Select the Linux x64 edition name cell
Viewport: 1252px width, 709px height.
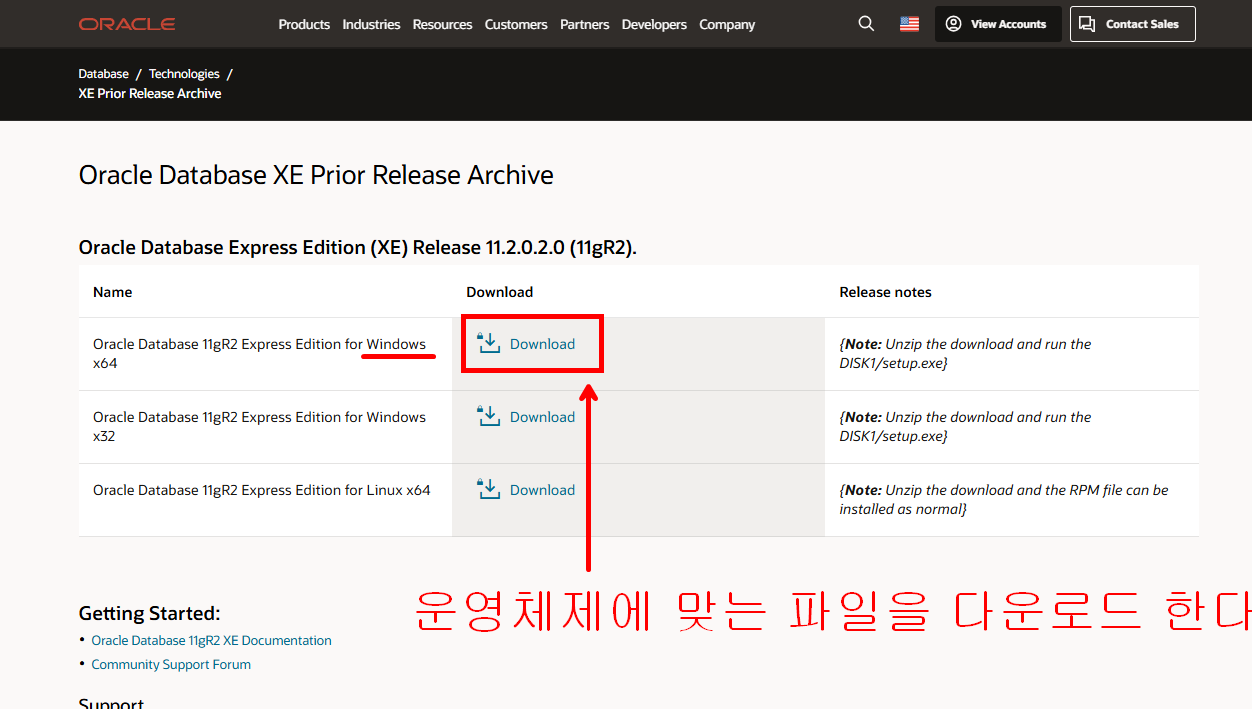[265, 500]
